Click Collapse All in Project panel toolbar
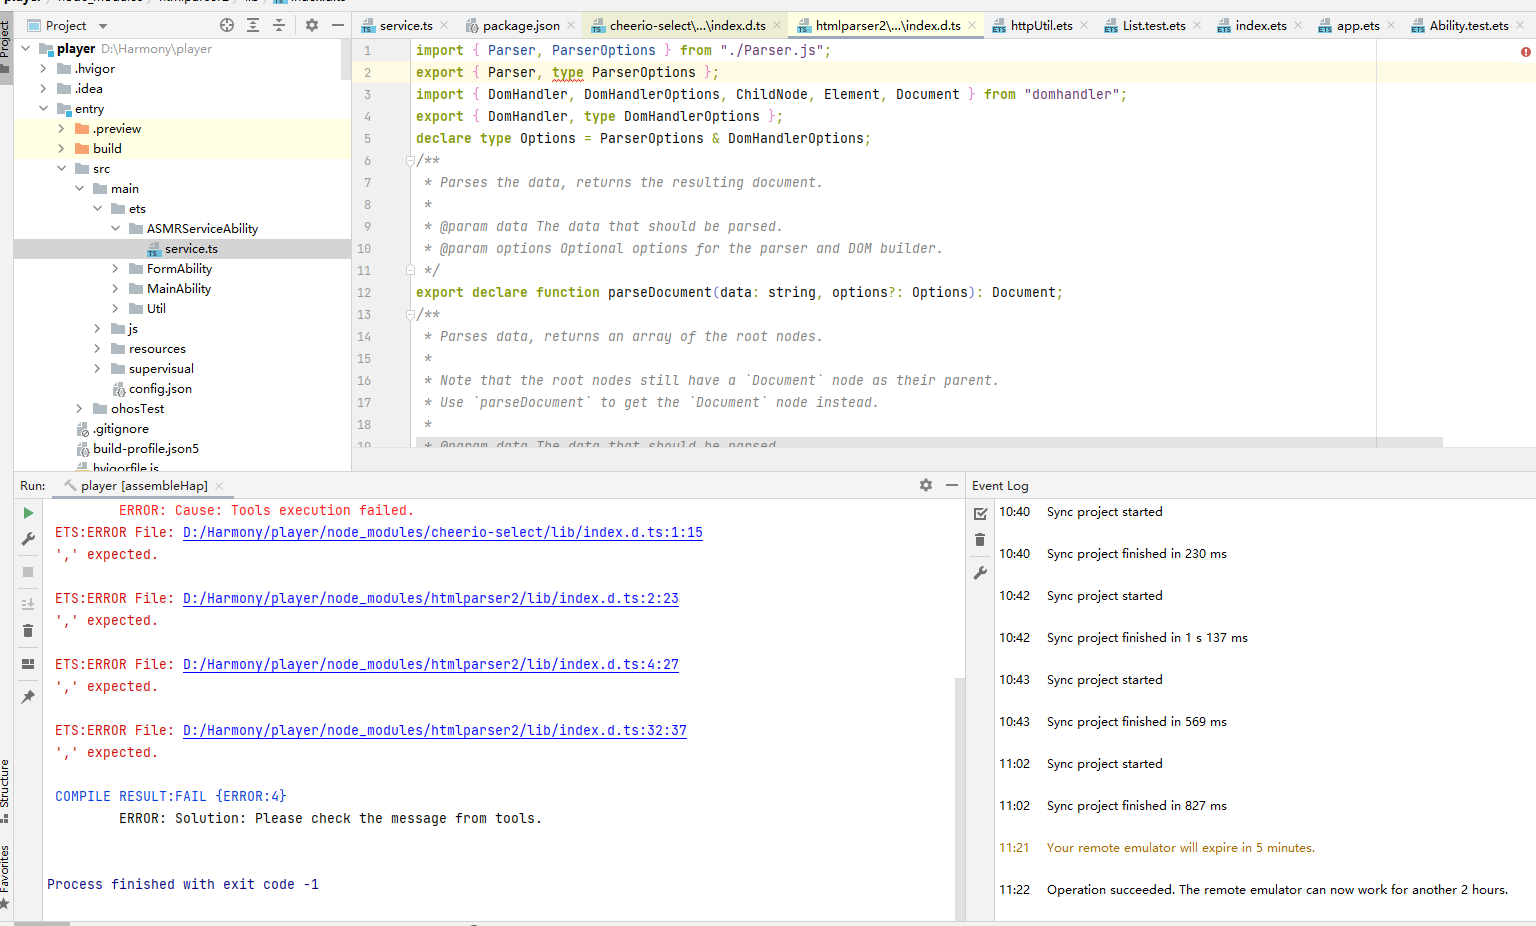 [x=279, y=25]
